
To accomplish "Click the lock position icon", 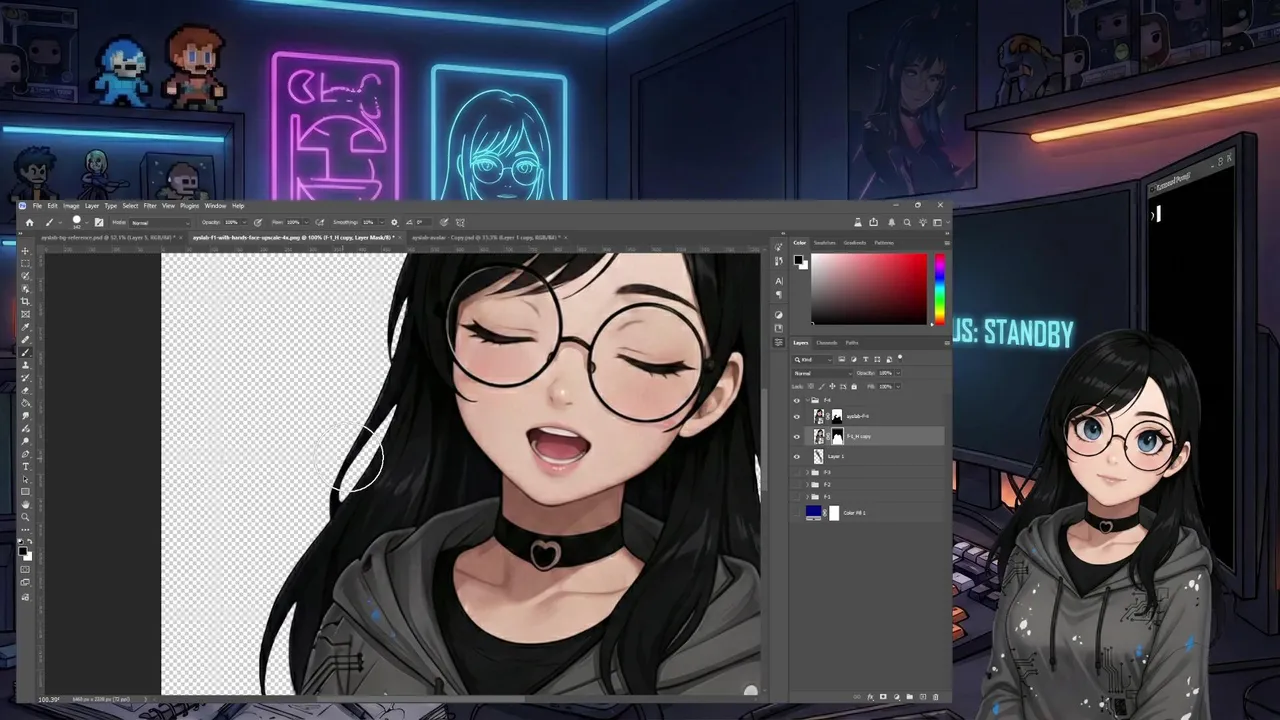I will tap(832, 386).
